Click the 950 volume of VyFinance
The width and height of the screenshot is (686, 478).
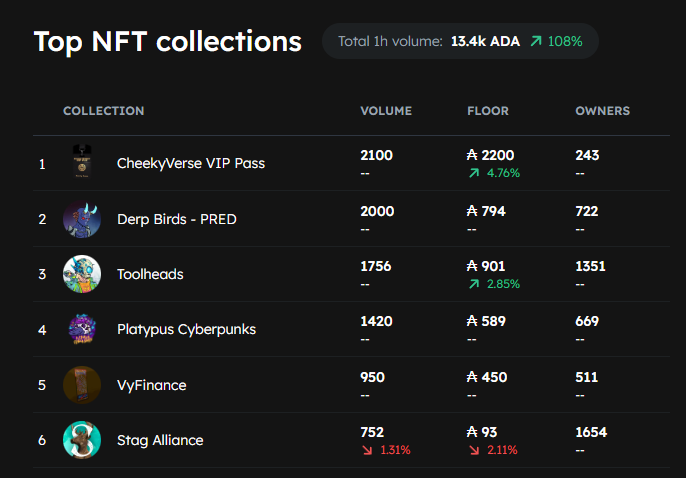pyautogui.click(x=372, y=377)
